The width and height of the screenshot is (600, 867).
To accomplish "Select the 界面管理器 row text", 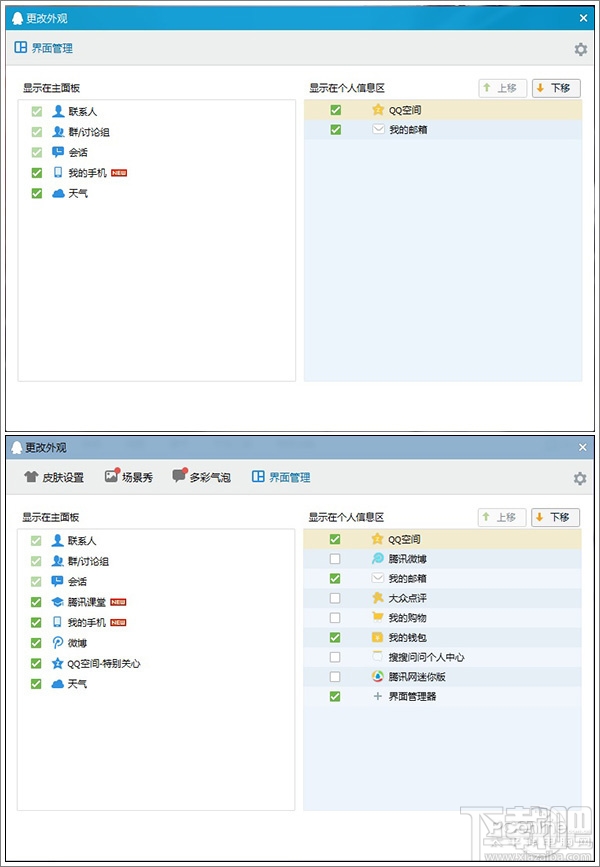I will click(412, 697).
